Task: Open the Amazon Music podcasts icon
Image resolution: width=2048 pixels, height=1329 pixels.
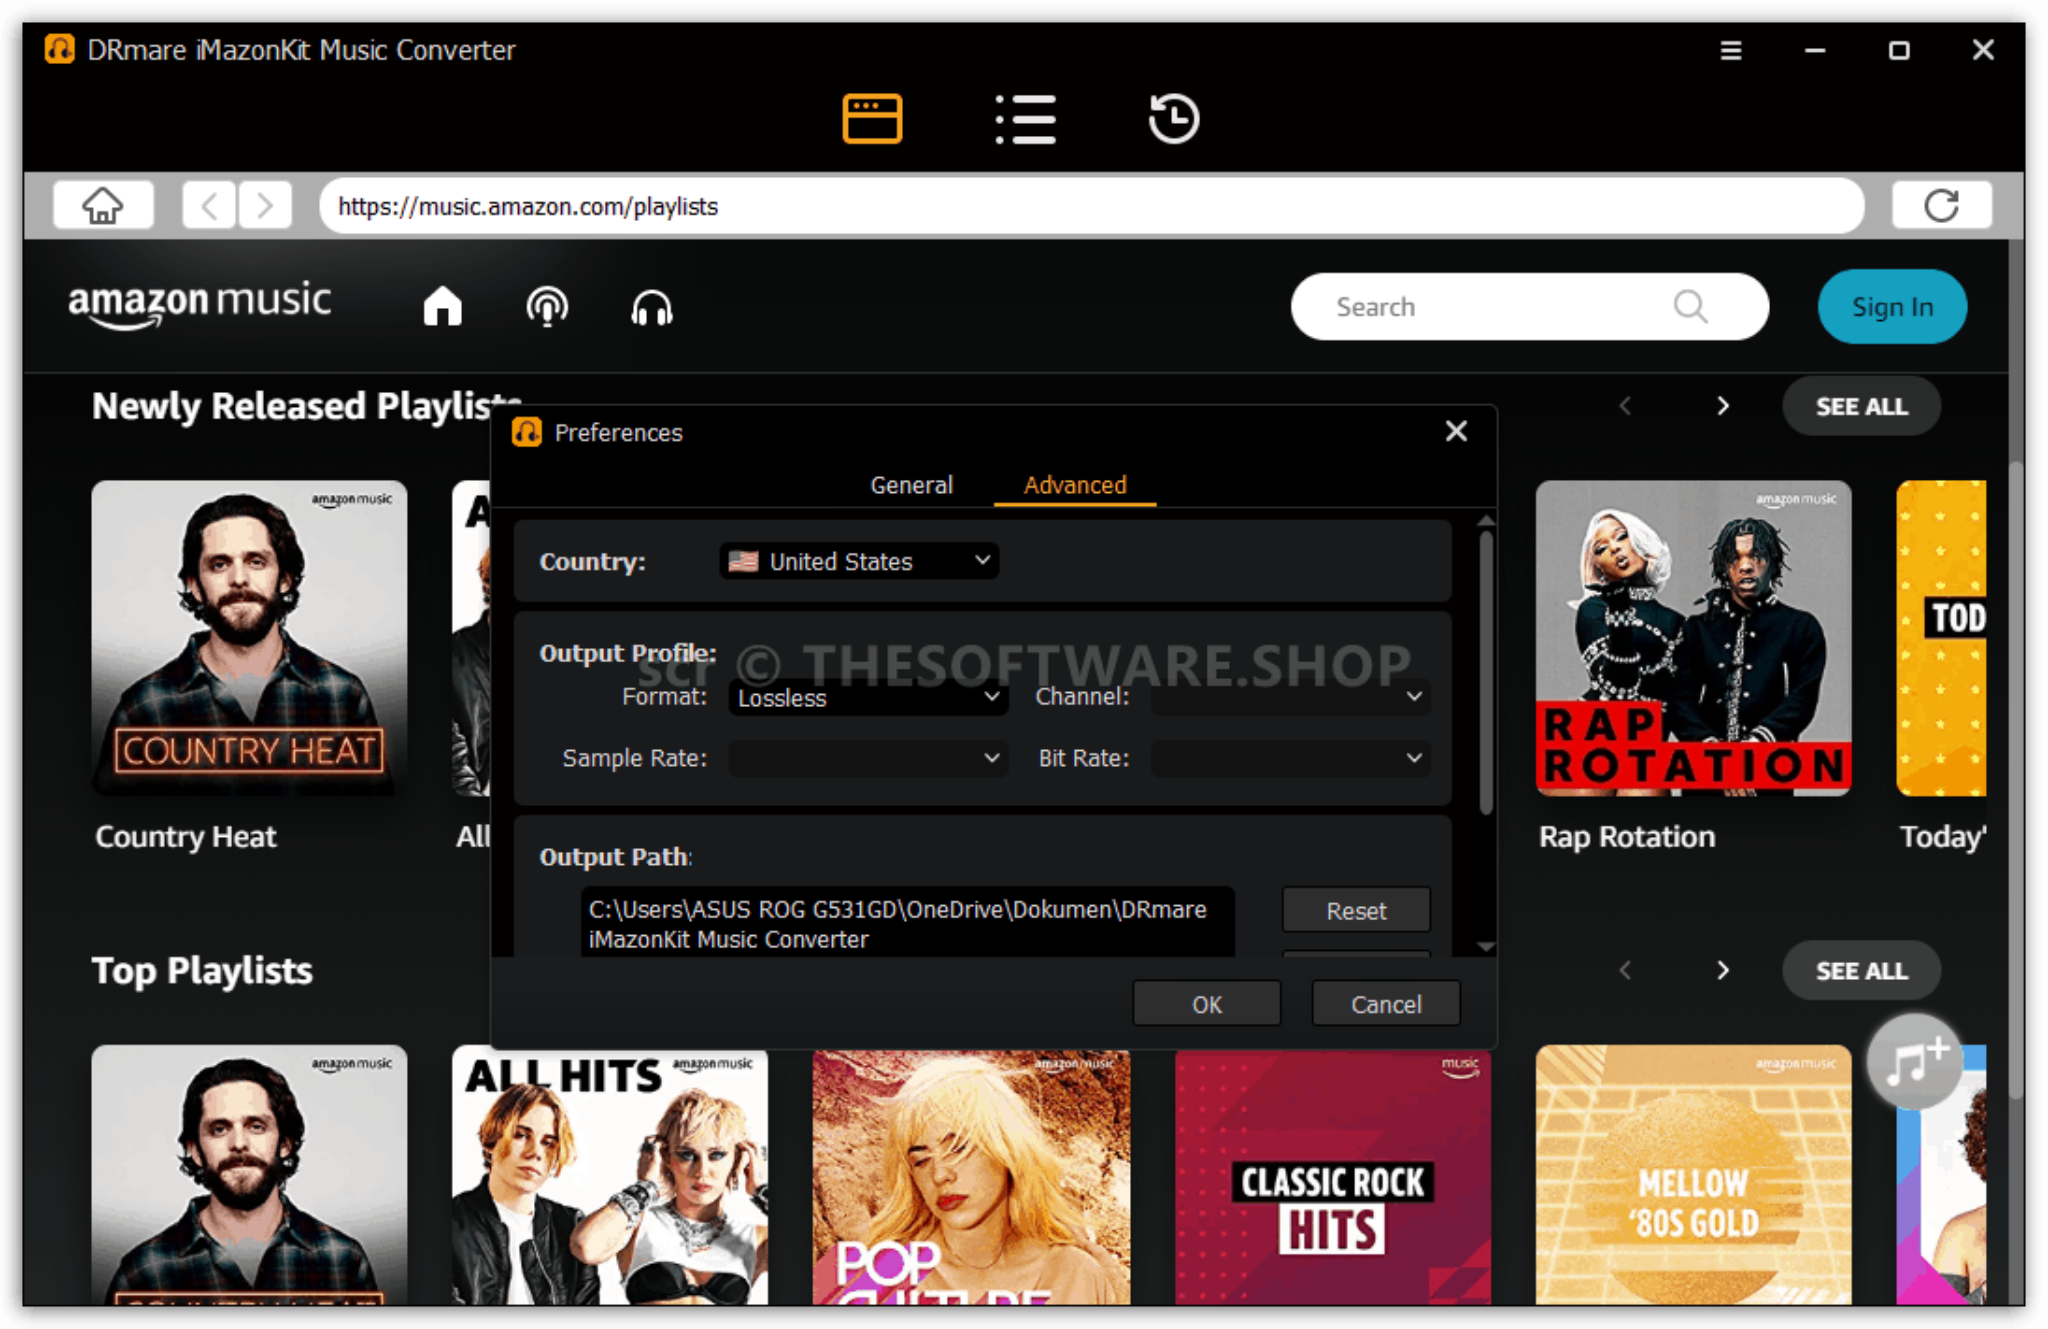Action: 547,306
